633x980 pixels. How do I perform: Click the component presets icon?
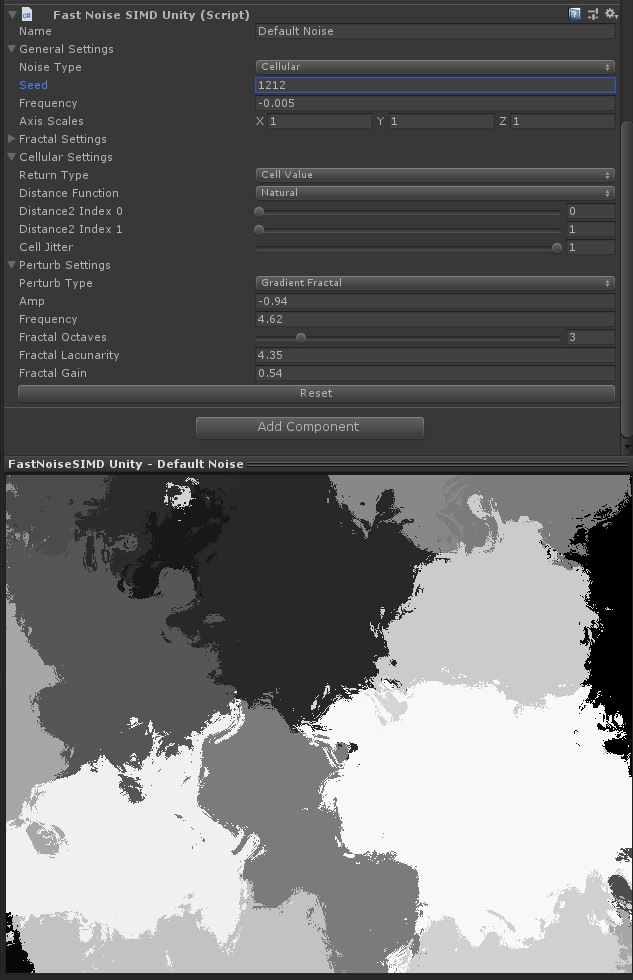pos(593,14)
